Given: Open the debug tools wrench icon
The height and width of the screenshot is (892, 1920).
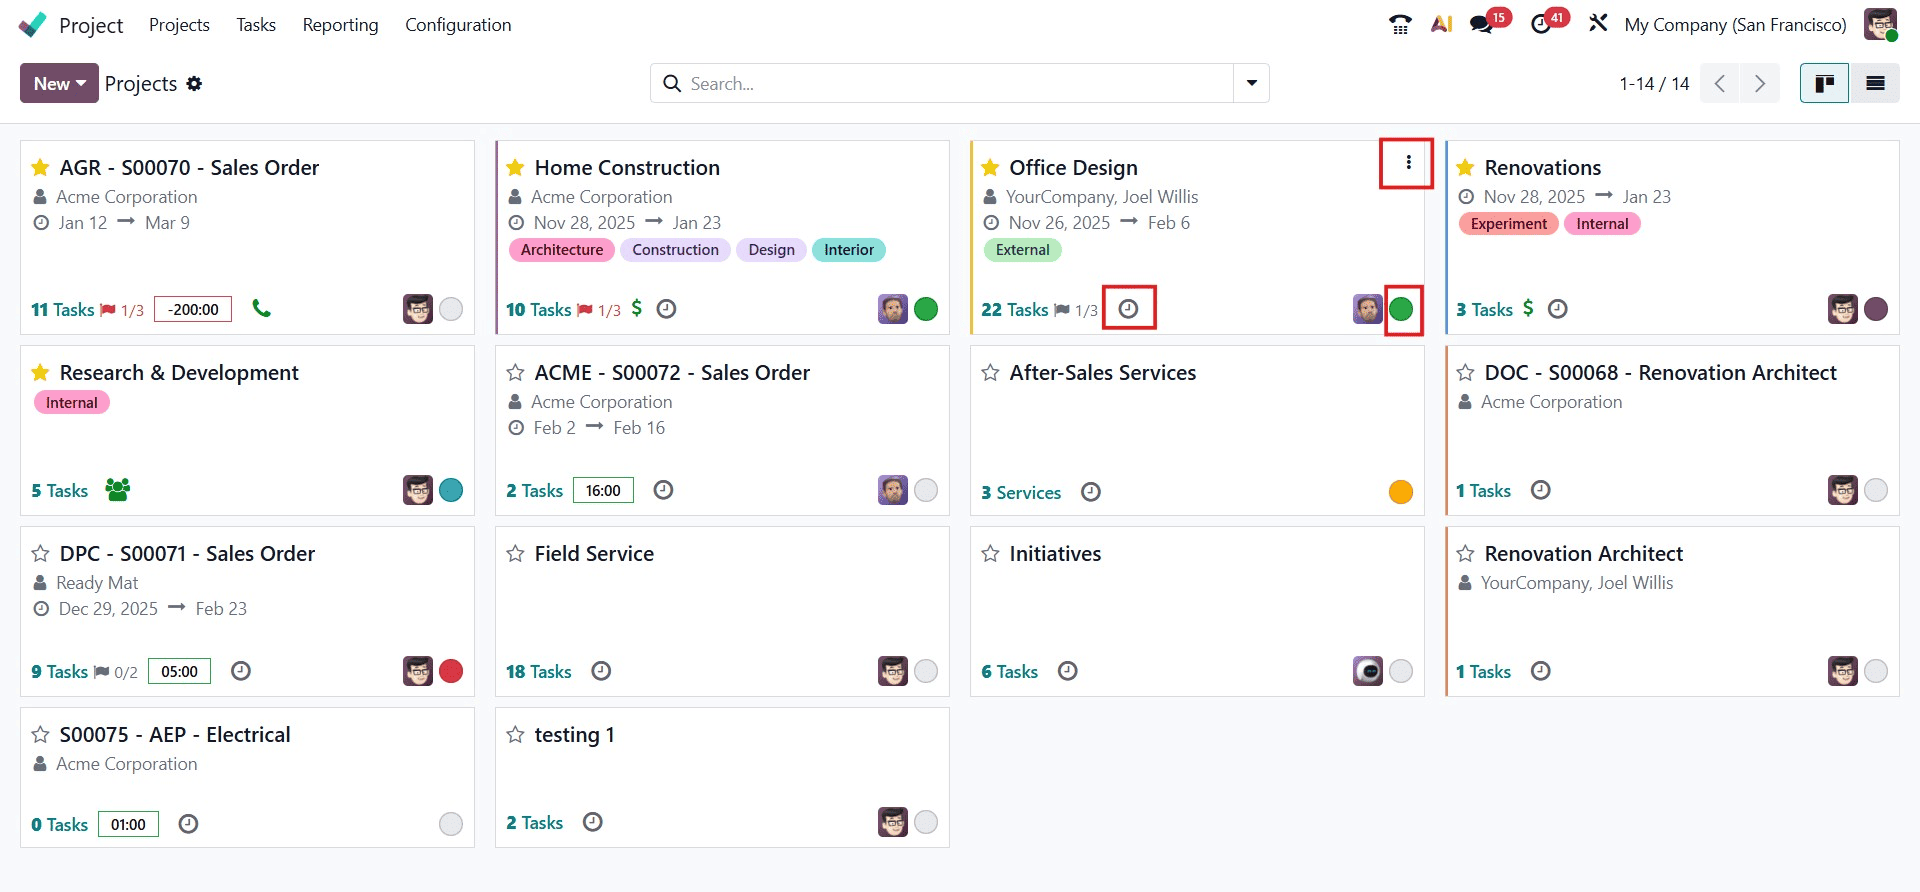Looking at the screenshot, I should (x=1598, y=23).
